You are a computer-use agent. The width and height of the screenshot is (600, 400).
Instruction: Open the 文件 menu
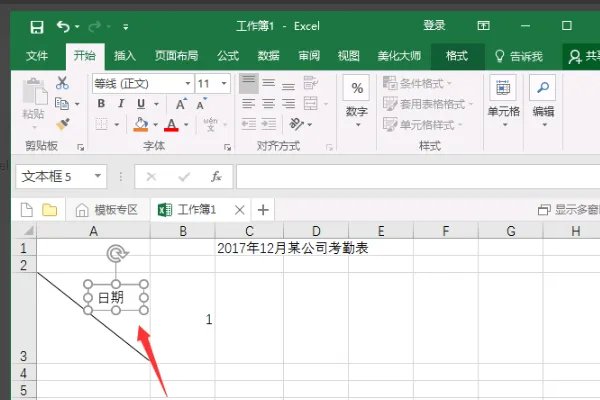(x=37, y=56)
